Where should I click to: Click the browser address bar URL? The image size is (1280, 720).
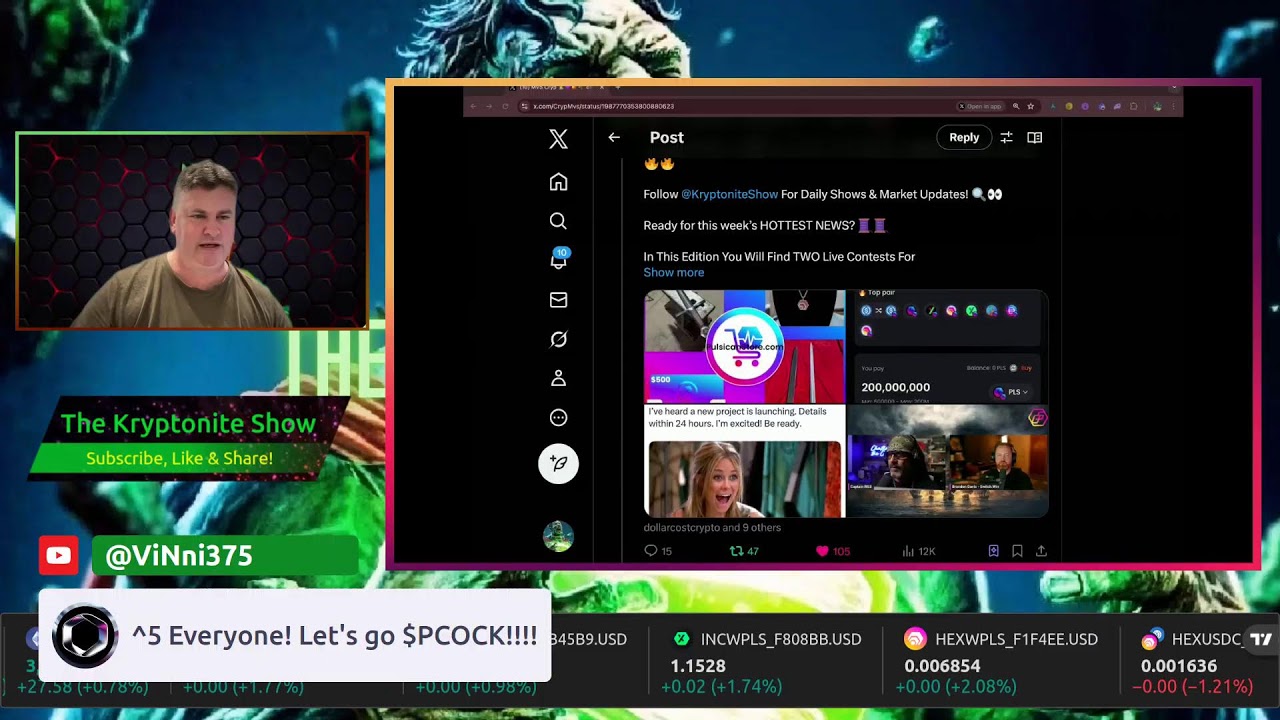click(x=603, y=106)
